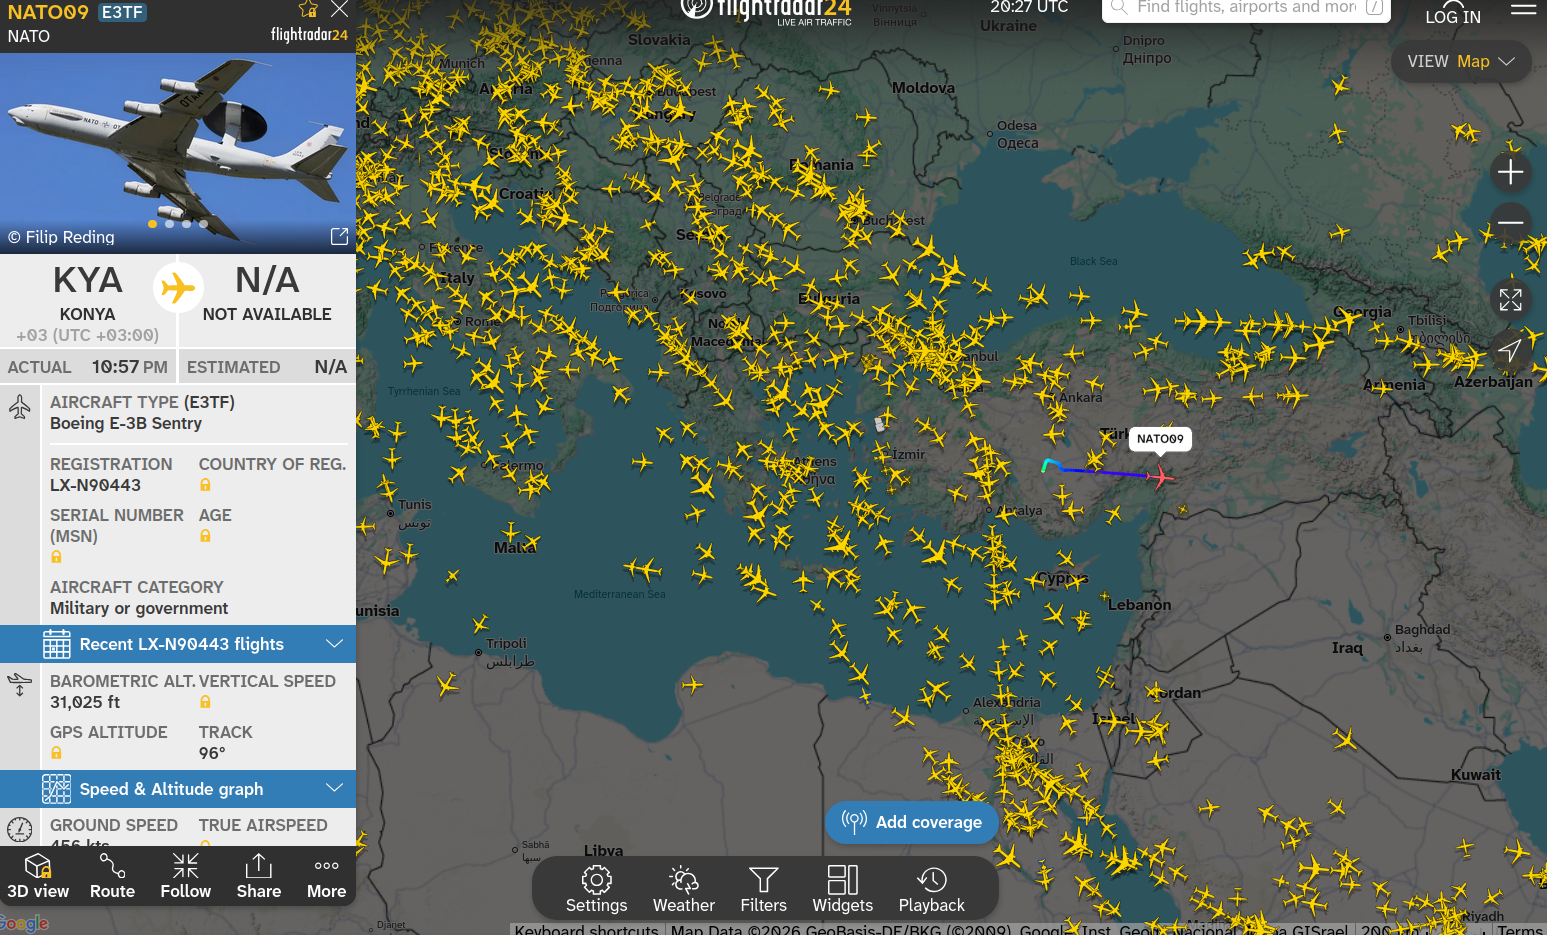Click the track value 96°
Image resolution: width=1547 pixels, height=935 pixels.
coord(212,753)
